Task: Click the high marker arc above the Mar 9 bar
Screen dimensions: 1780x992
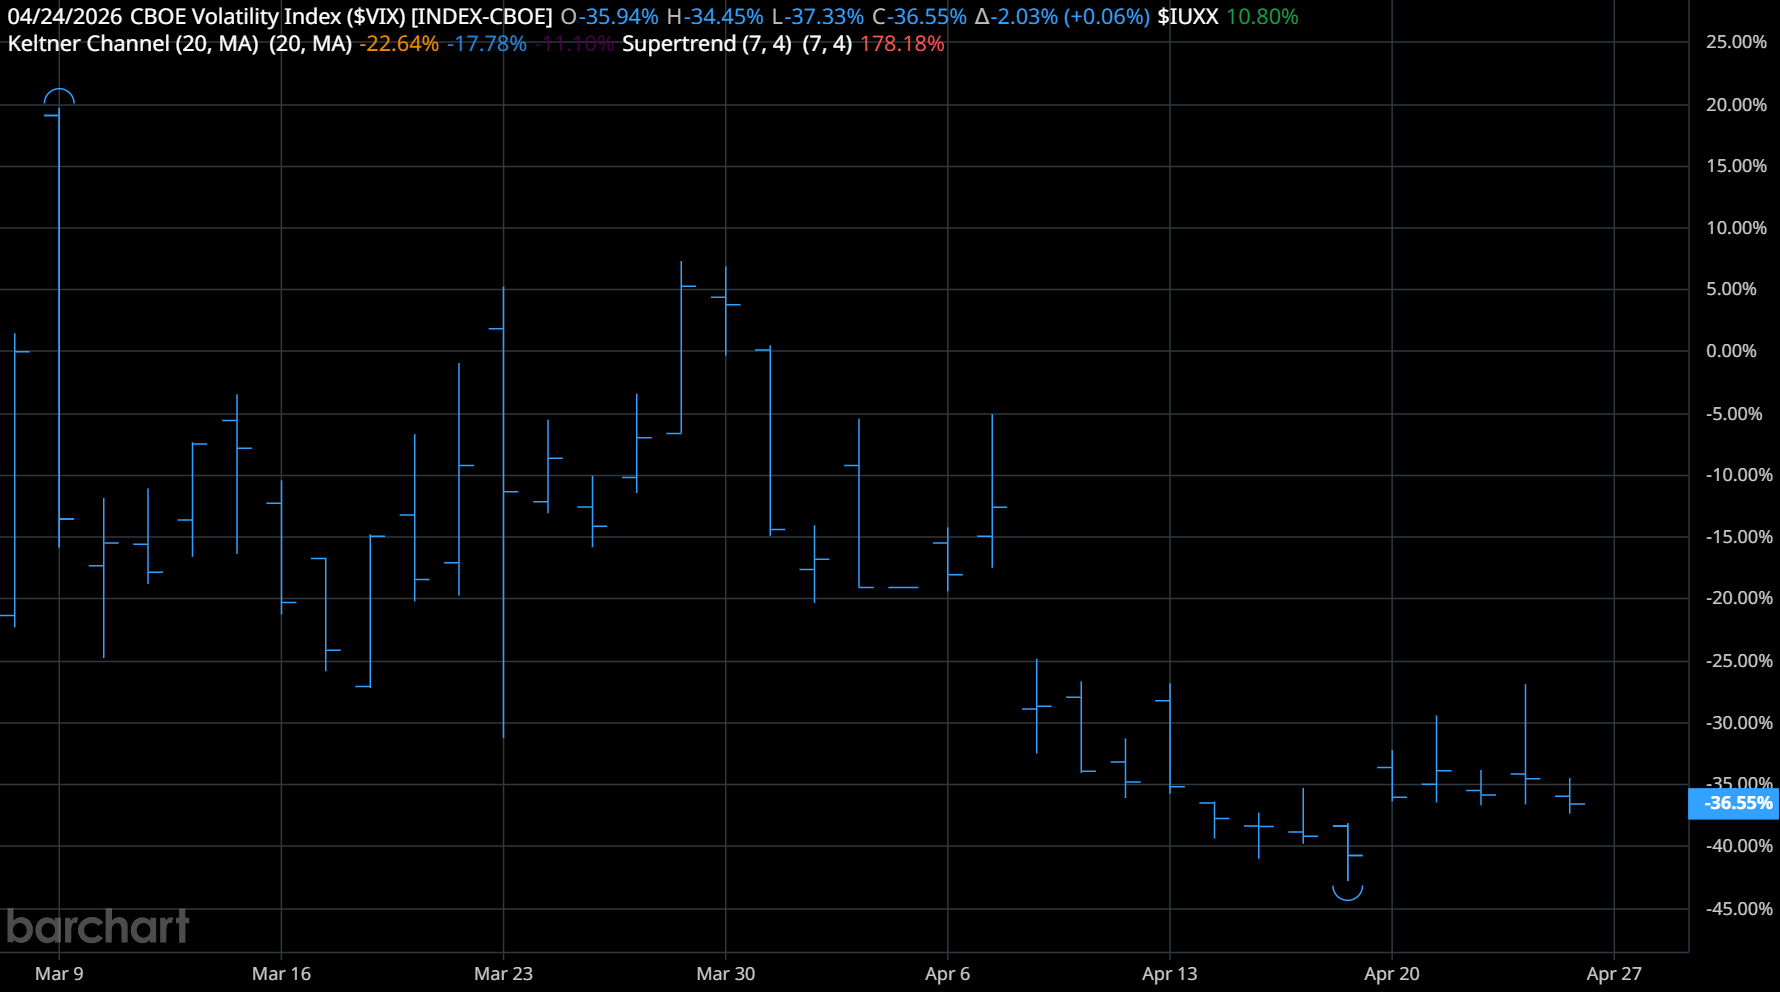Action: point(59,97)
